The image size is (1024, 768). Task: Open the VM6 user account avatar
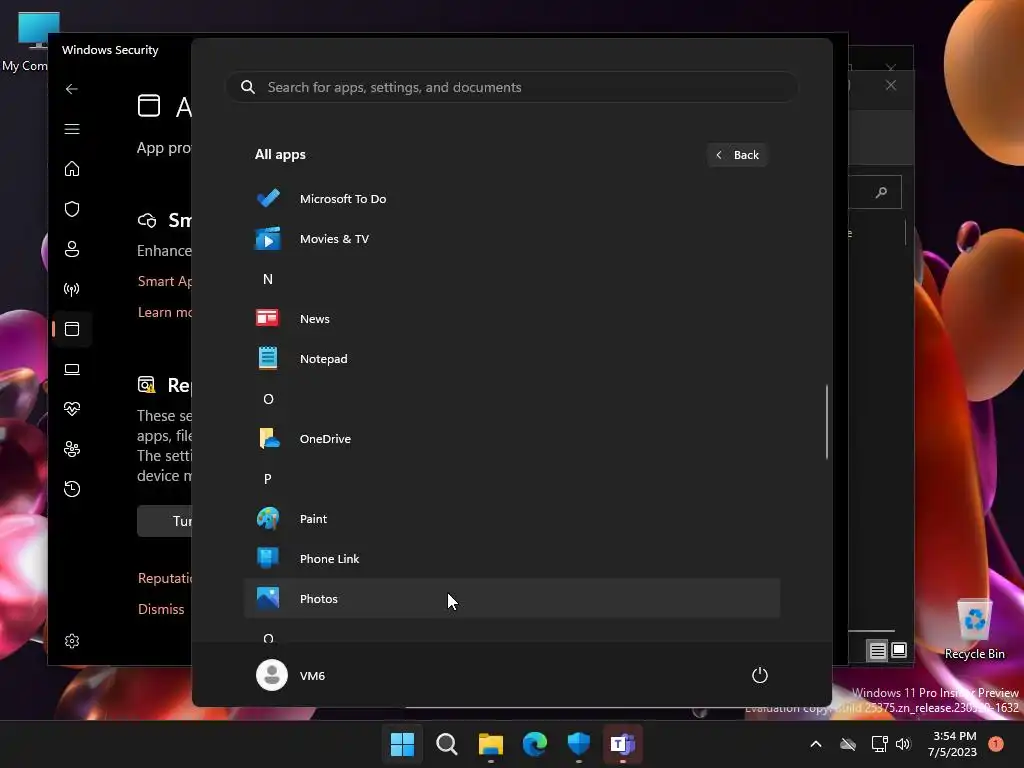coord(272,675)
